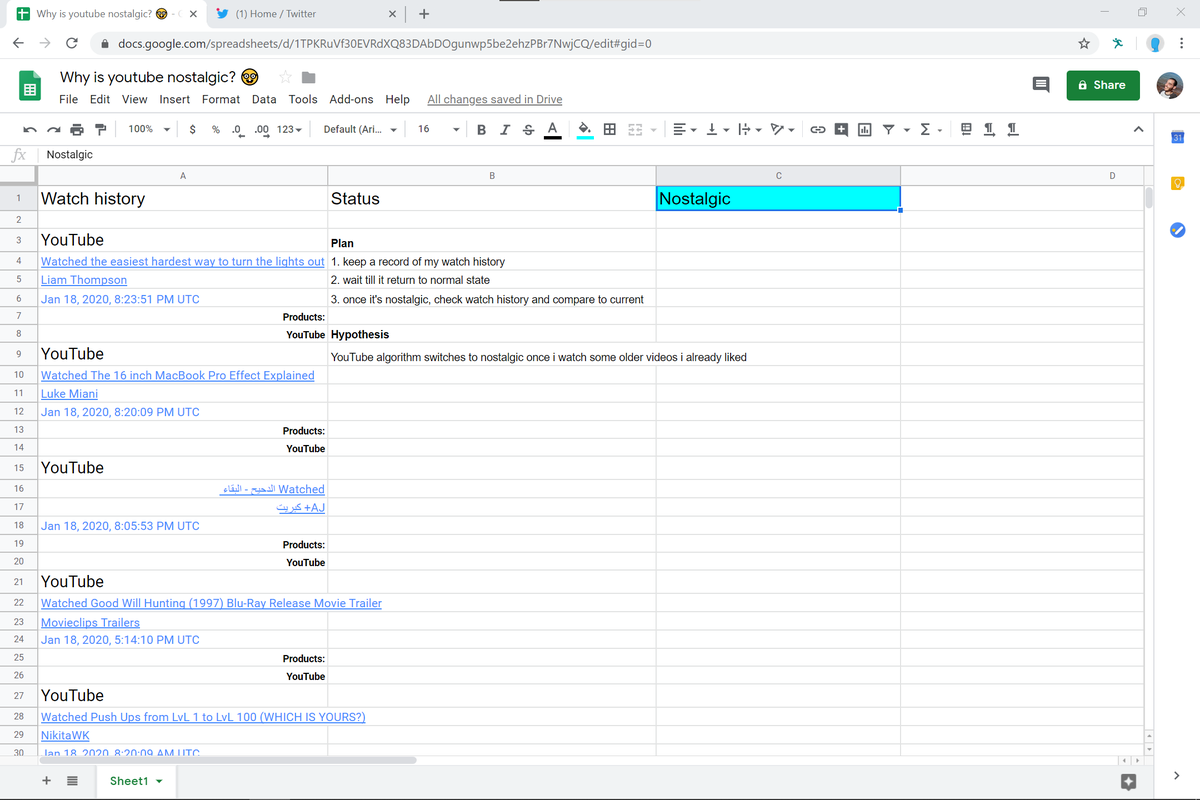Open Movieclips Trailers link

90,623
